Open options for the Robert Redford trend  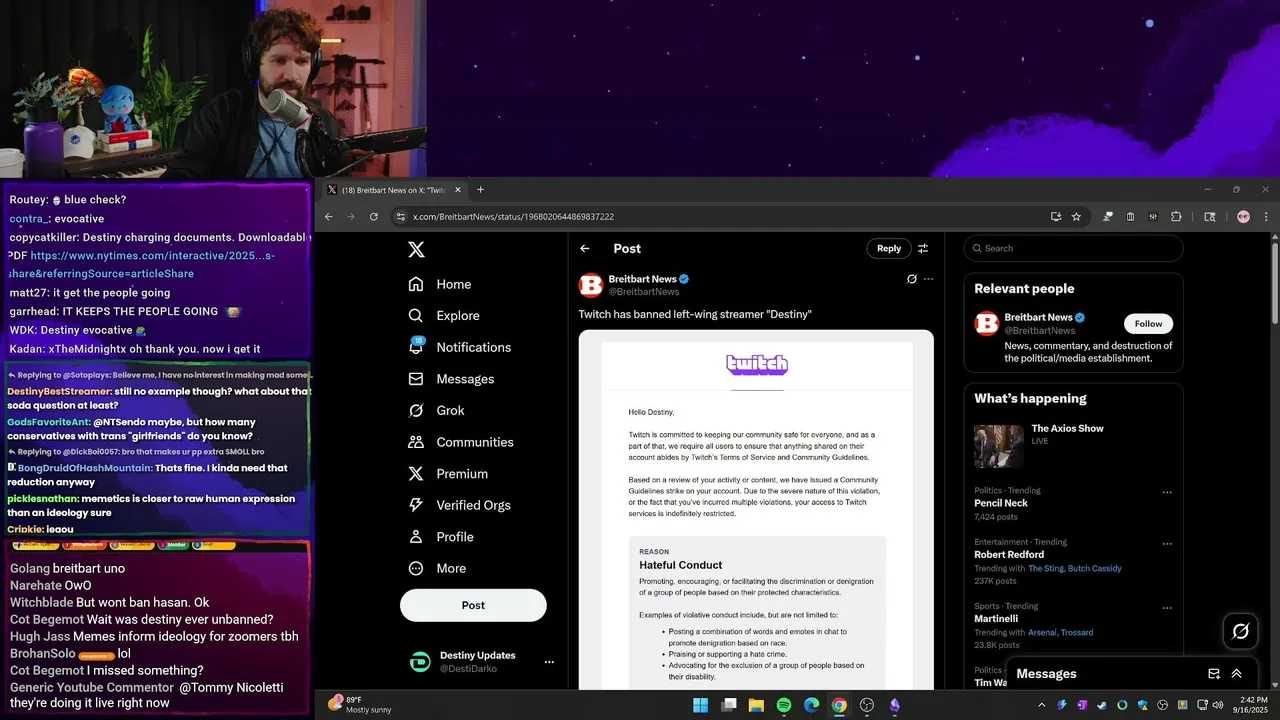[x=1167, y=544]
